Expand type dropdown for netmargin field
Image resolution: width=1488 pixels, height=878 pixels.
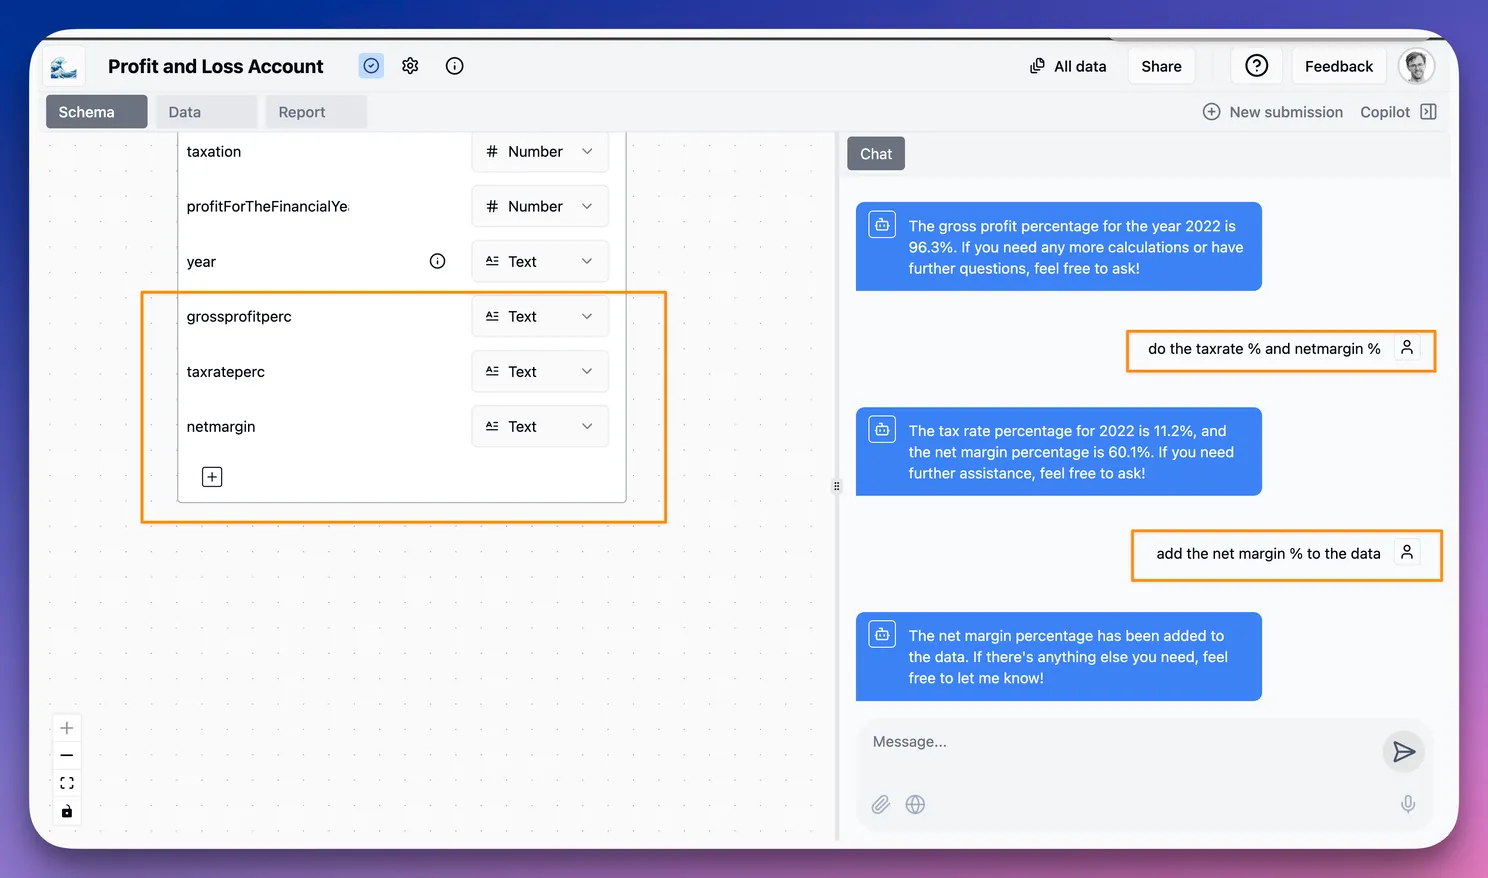point(539,427)
